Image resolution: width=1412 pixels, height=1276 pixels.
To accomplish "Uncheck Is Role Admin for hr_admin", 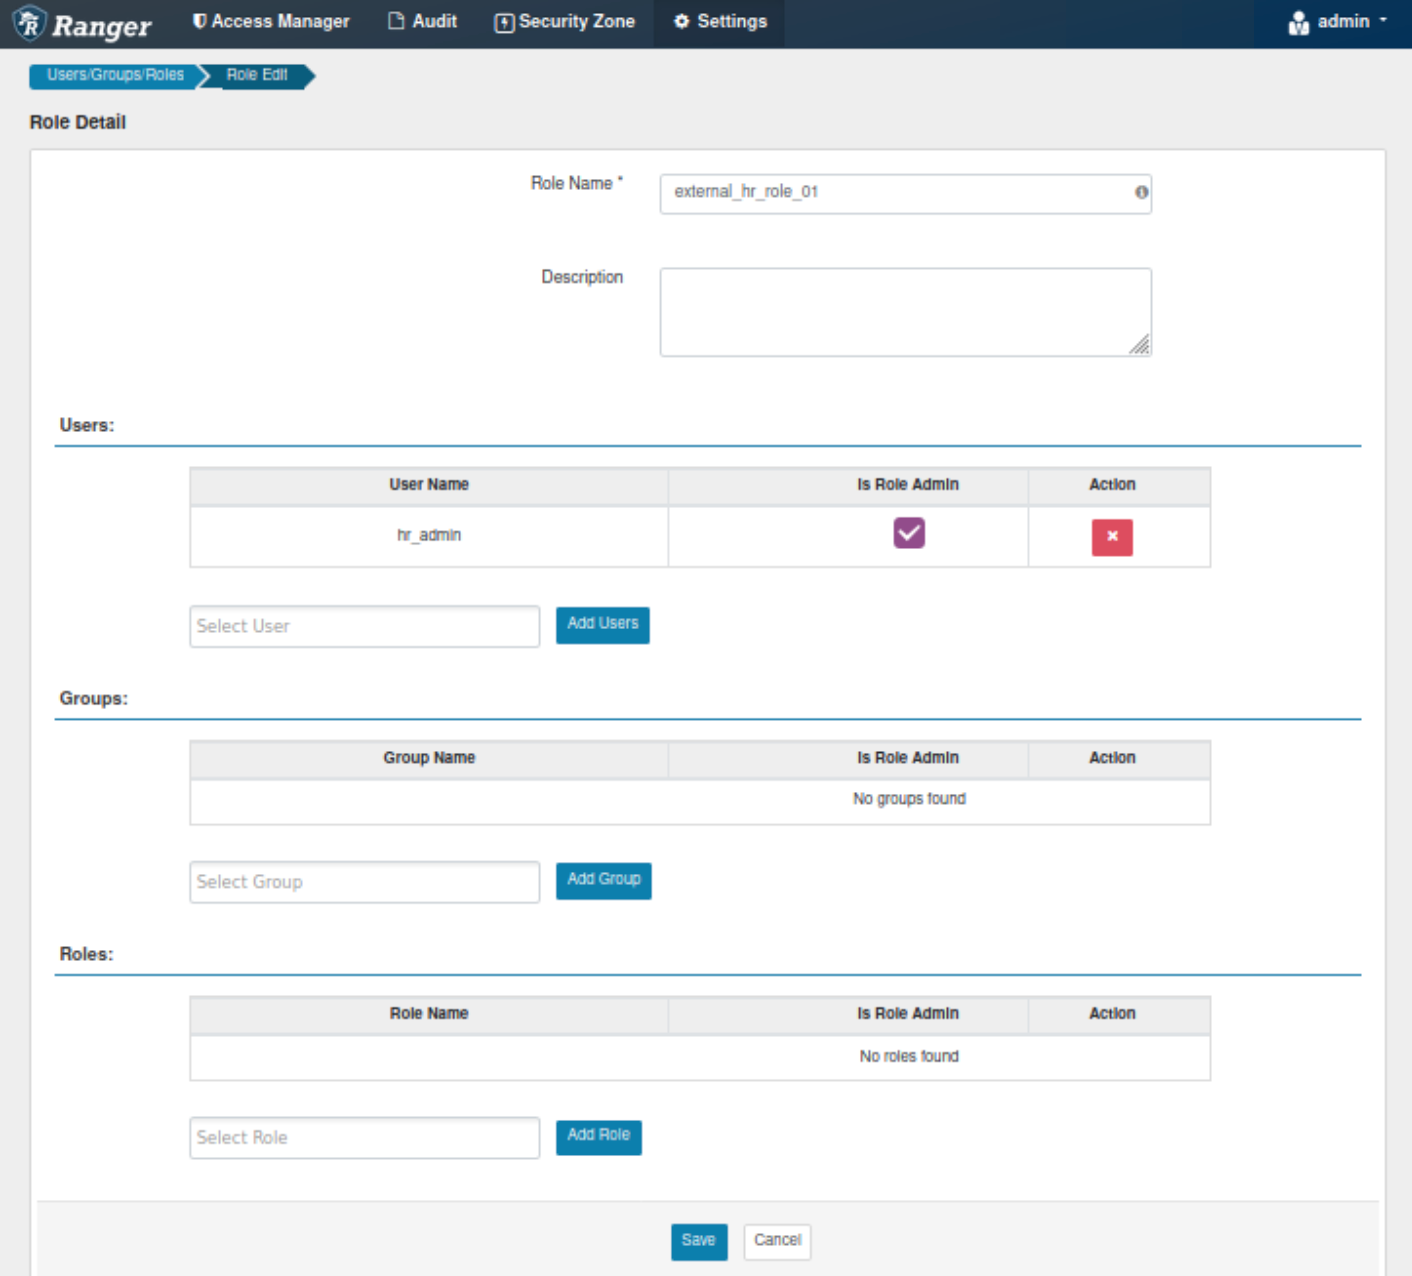I will tap(908, 533).
